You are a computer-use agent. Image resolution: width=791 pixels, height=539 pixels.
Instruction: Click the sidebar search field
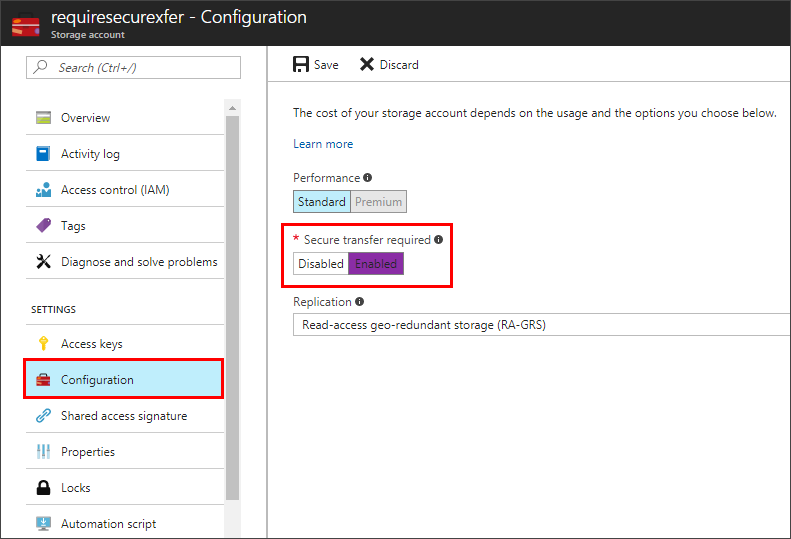pyautogui.click(x=133, y=67)
